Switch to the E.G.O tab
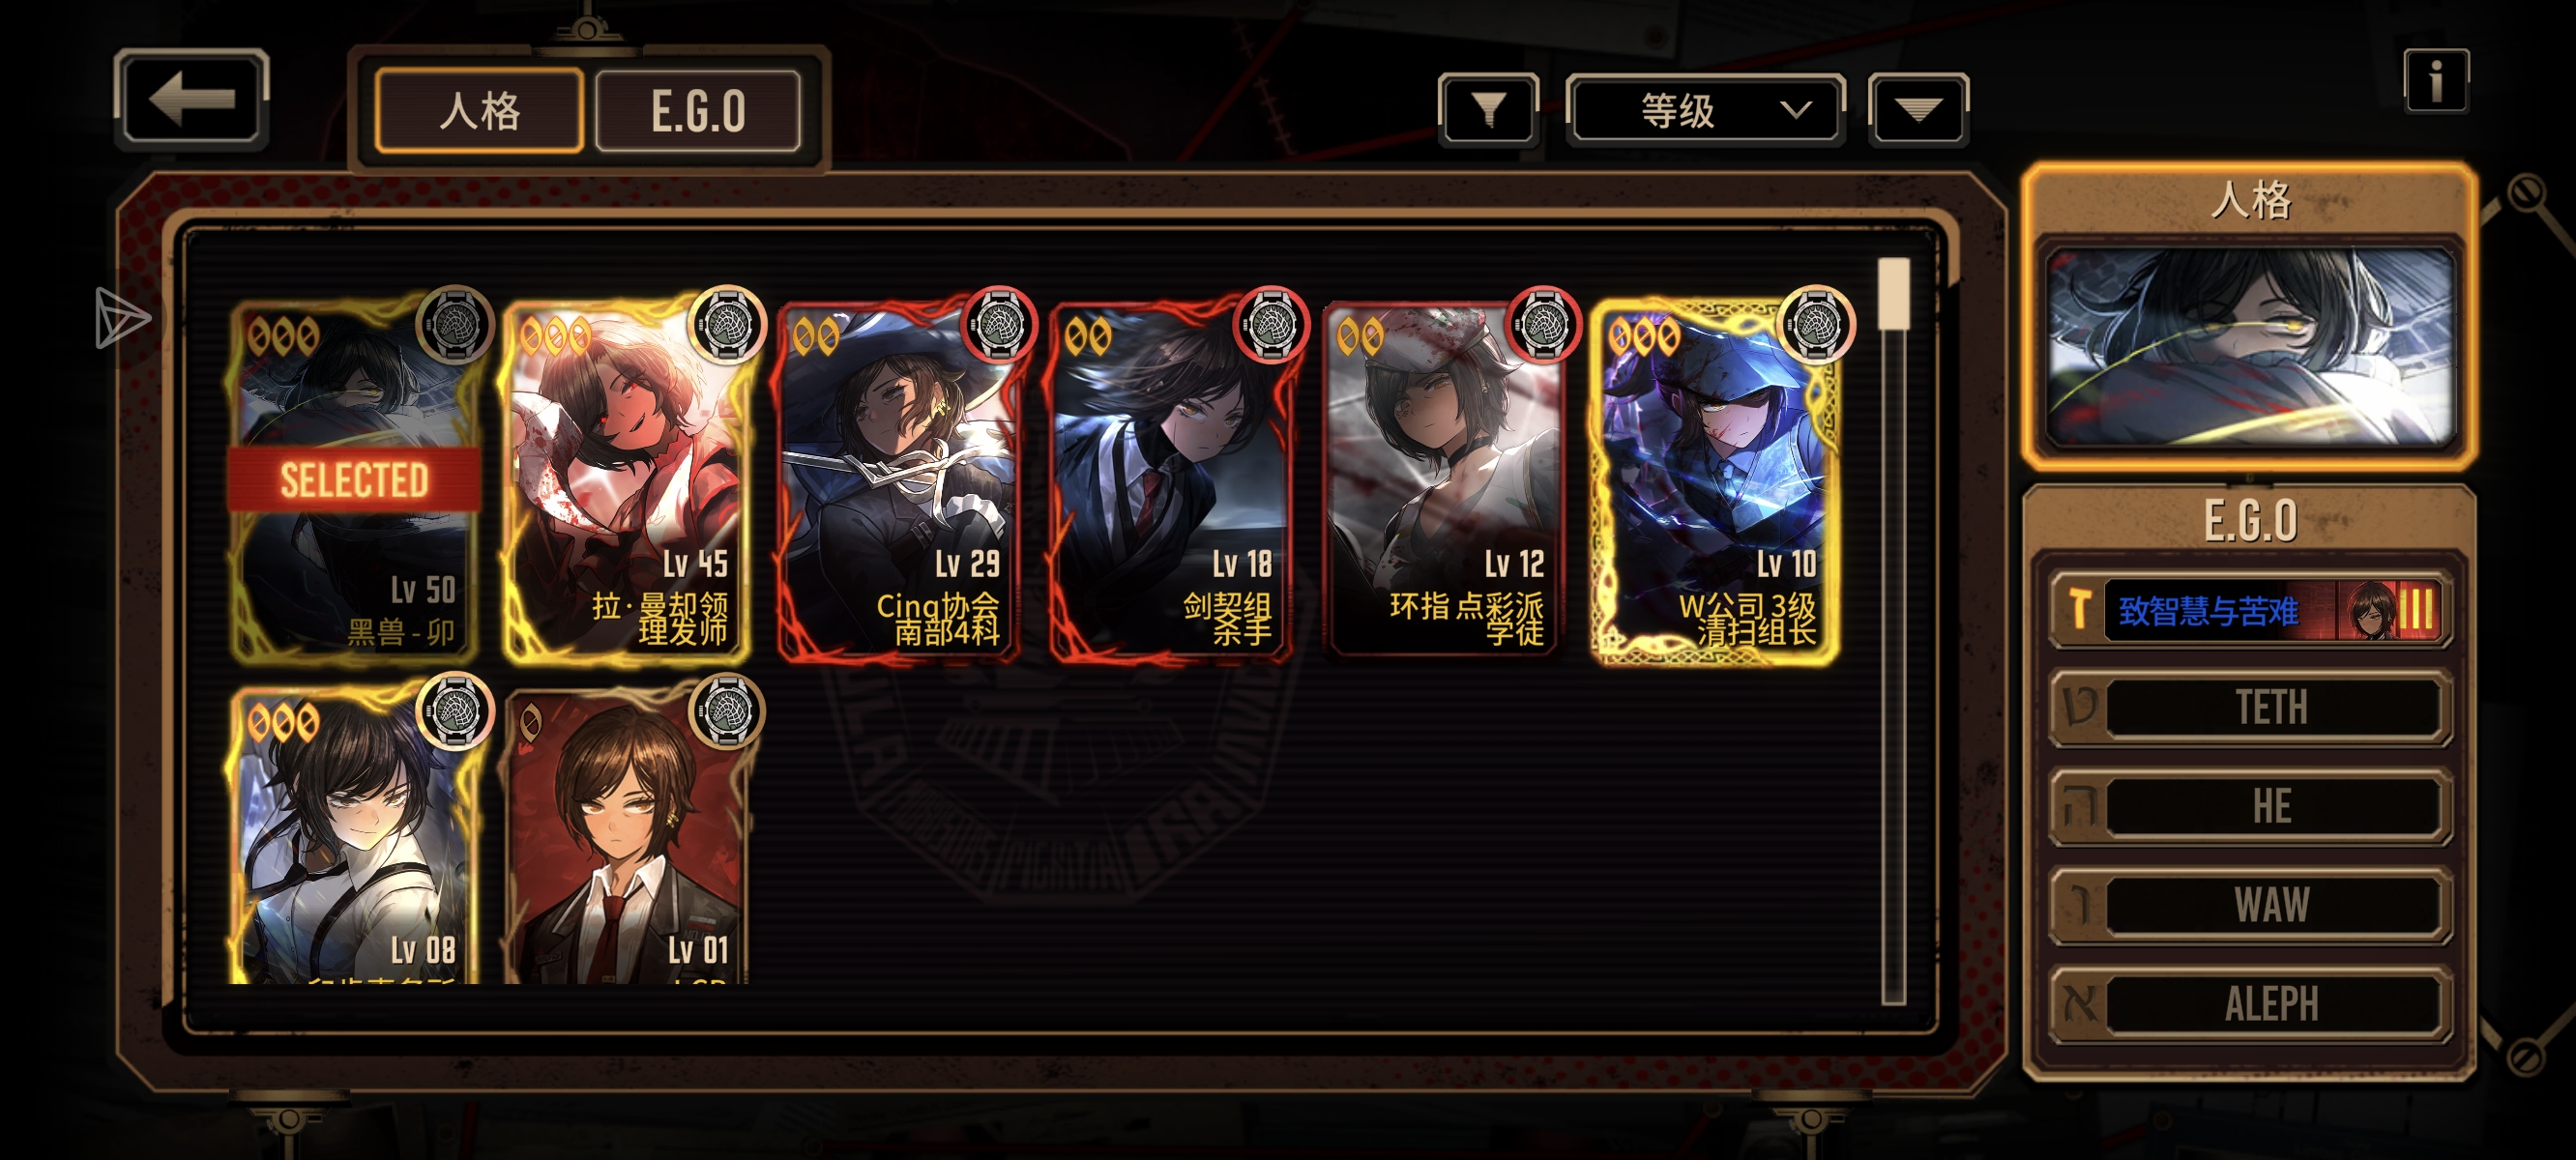 (x=698, y=110)
